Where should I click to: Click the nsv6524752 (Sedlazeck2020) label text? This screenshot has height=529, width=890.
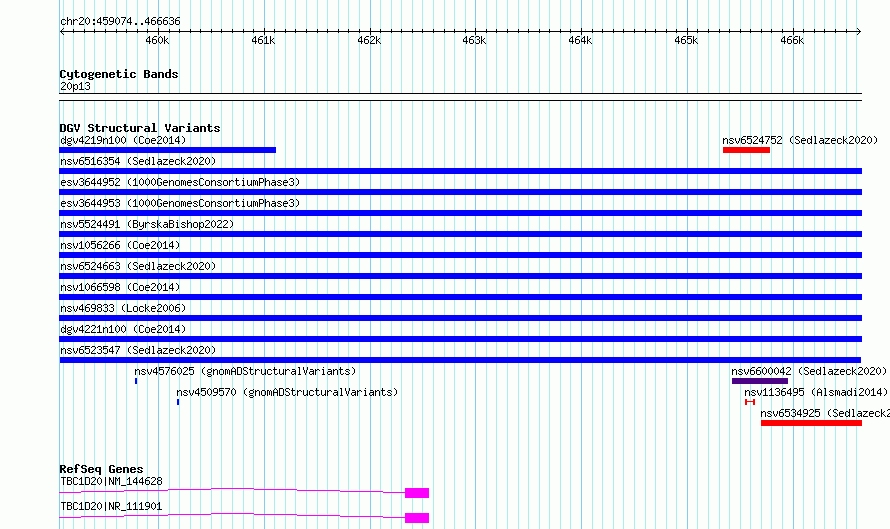point(800,140)
